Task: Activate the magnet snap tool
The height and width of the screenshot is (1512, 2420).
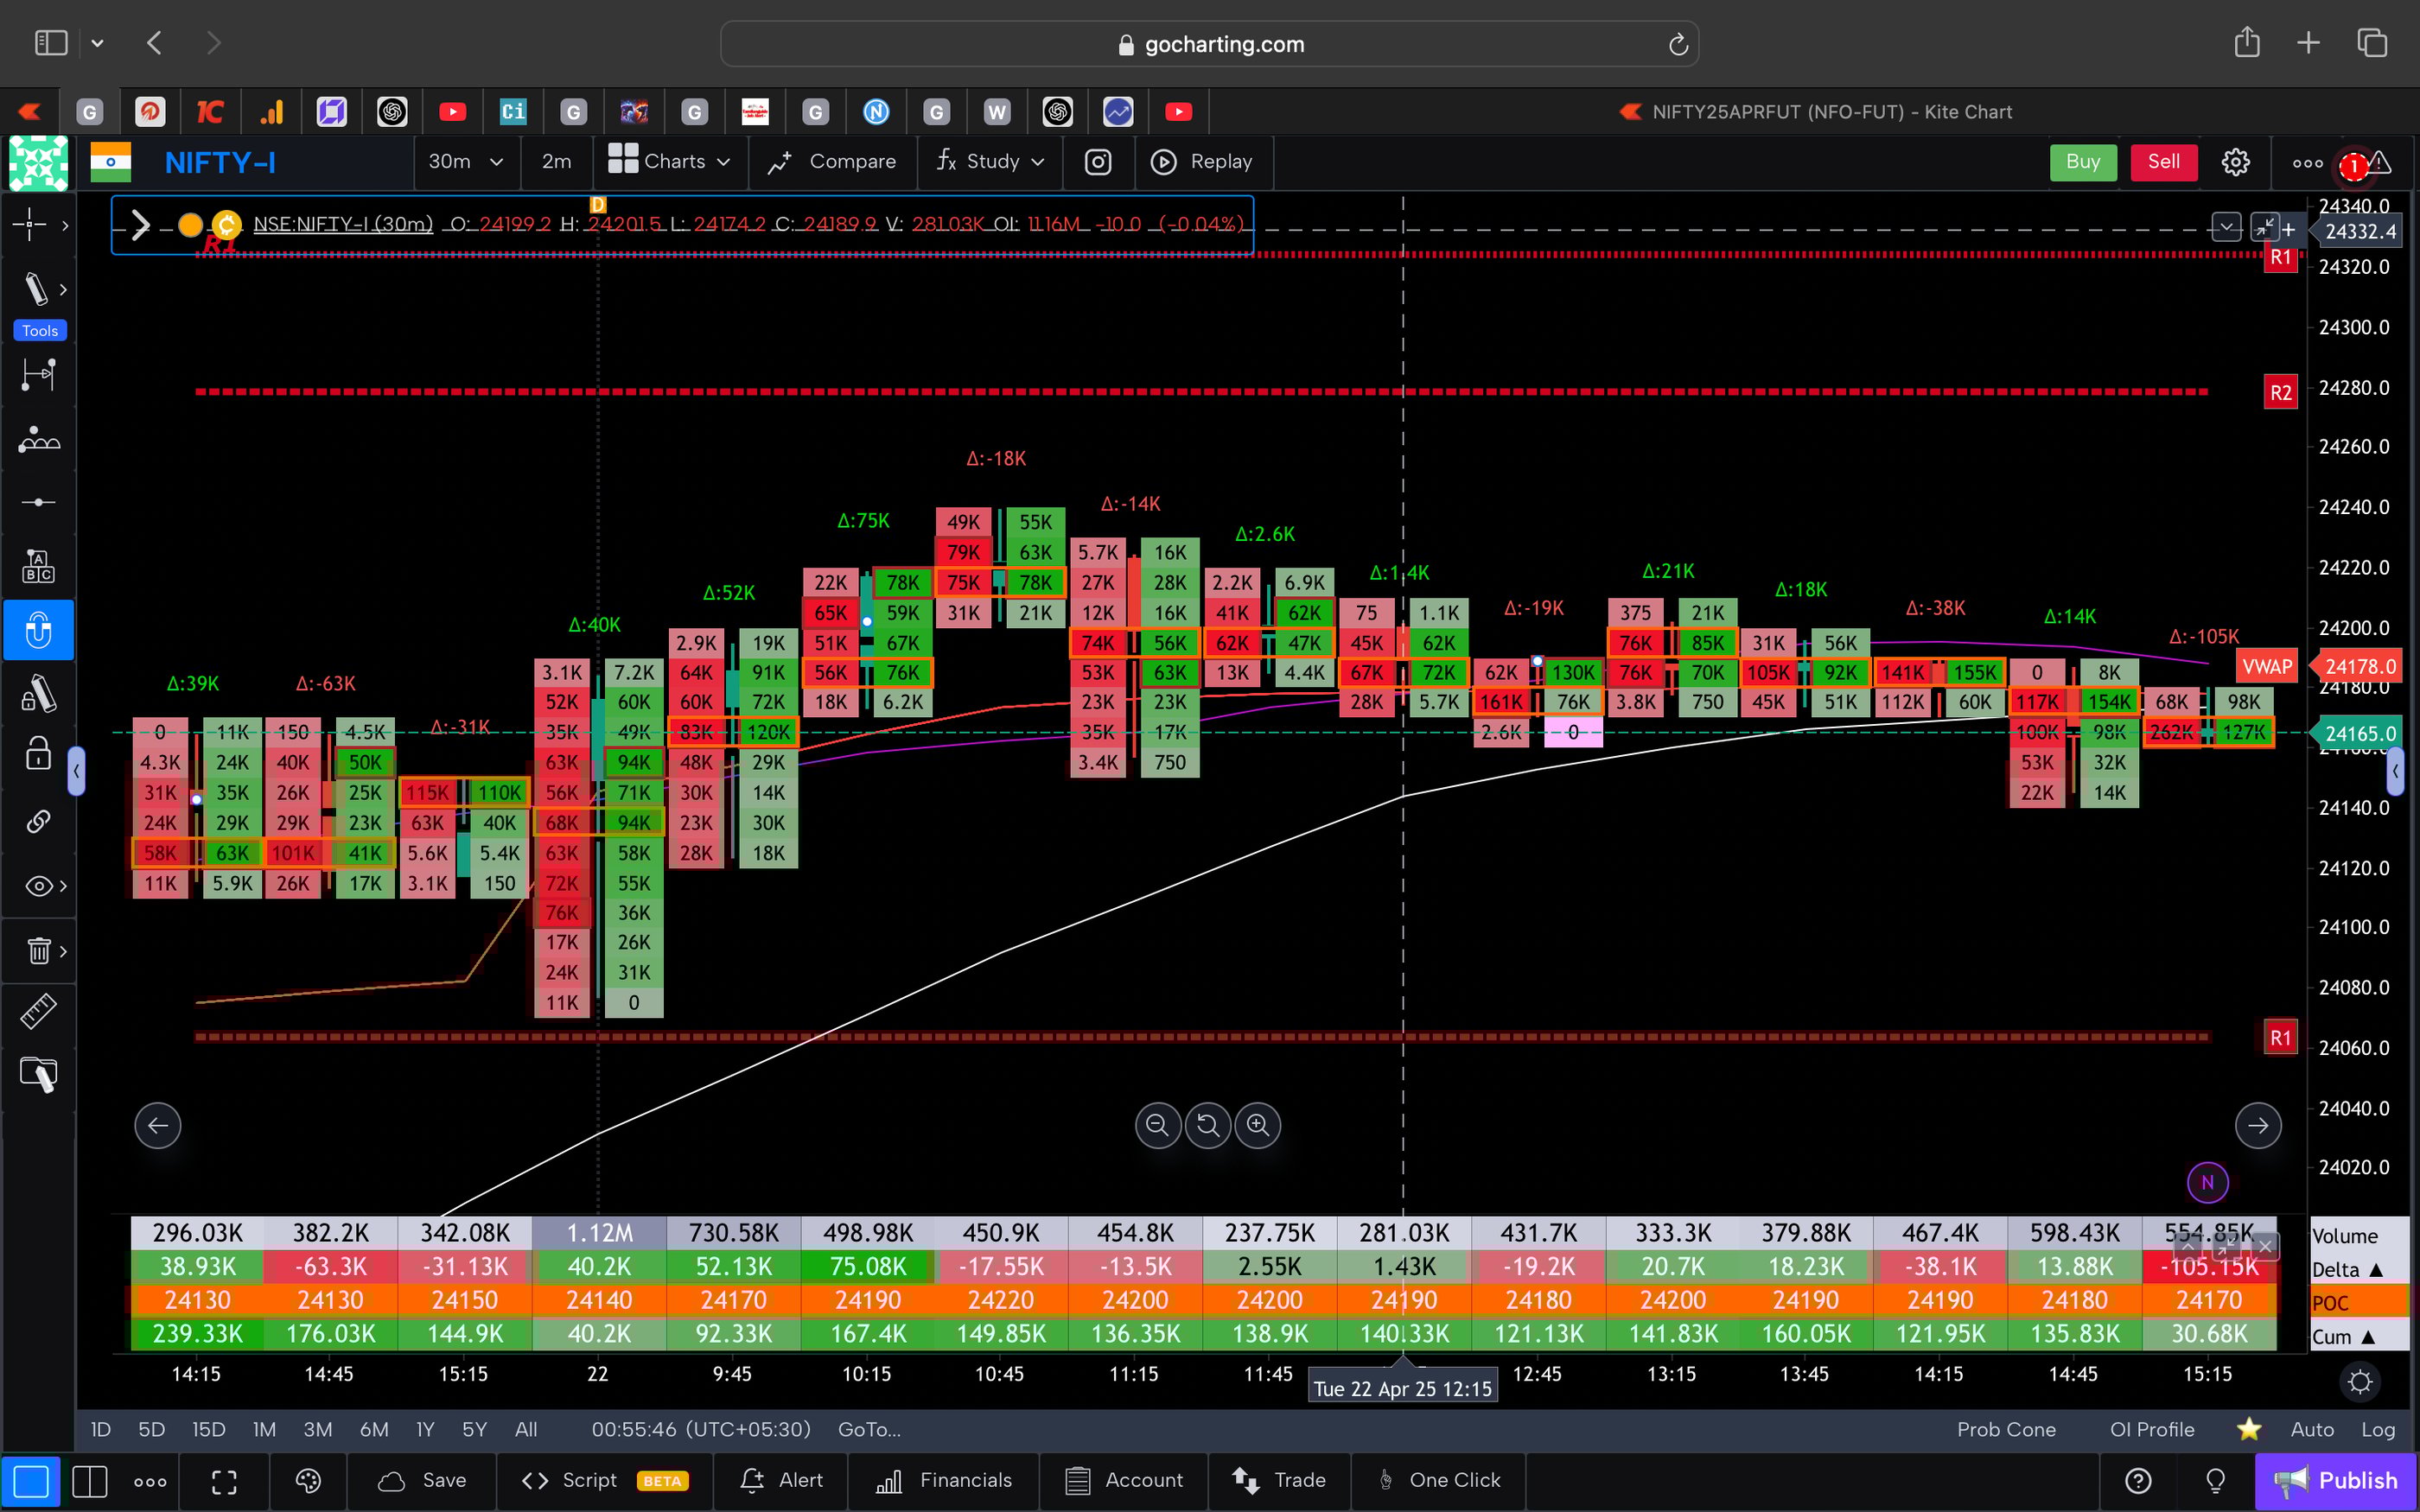Action: click(x=38, y=630)
